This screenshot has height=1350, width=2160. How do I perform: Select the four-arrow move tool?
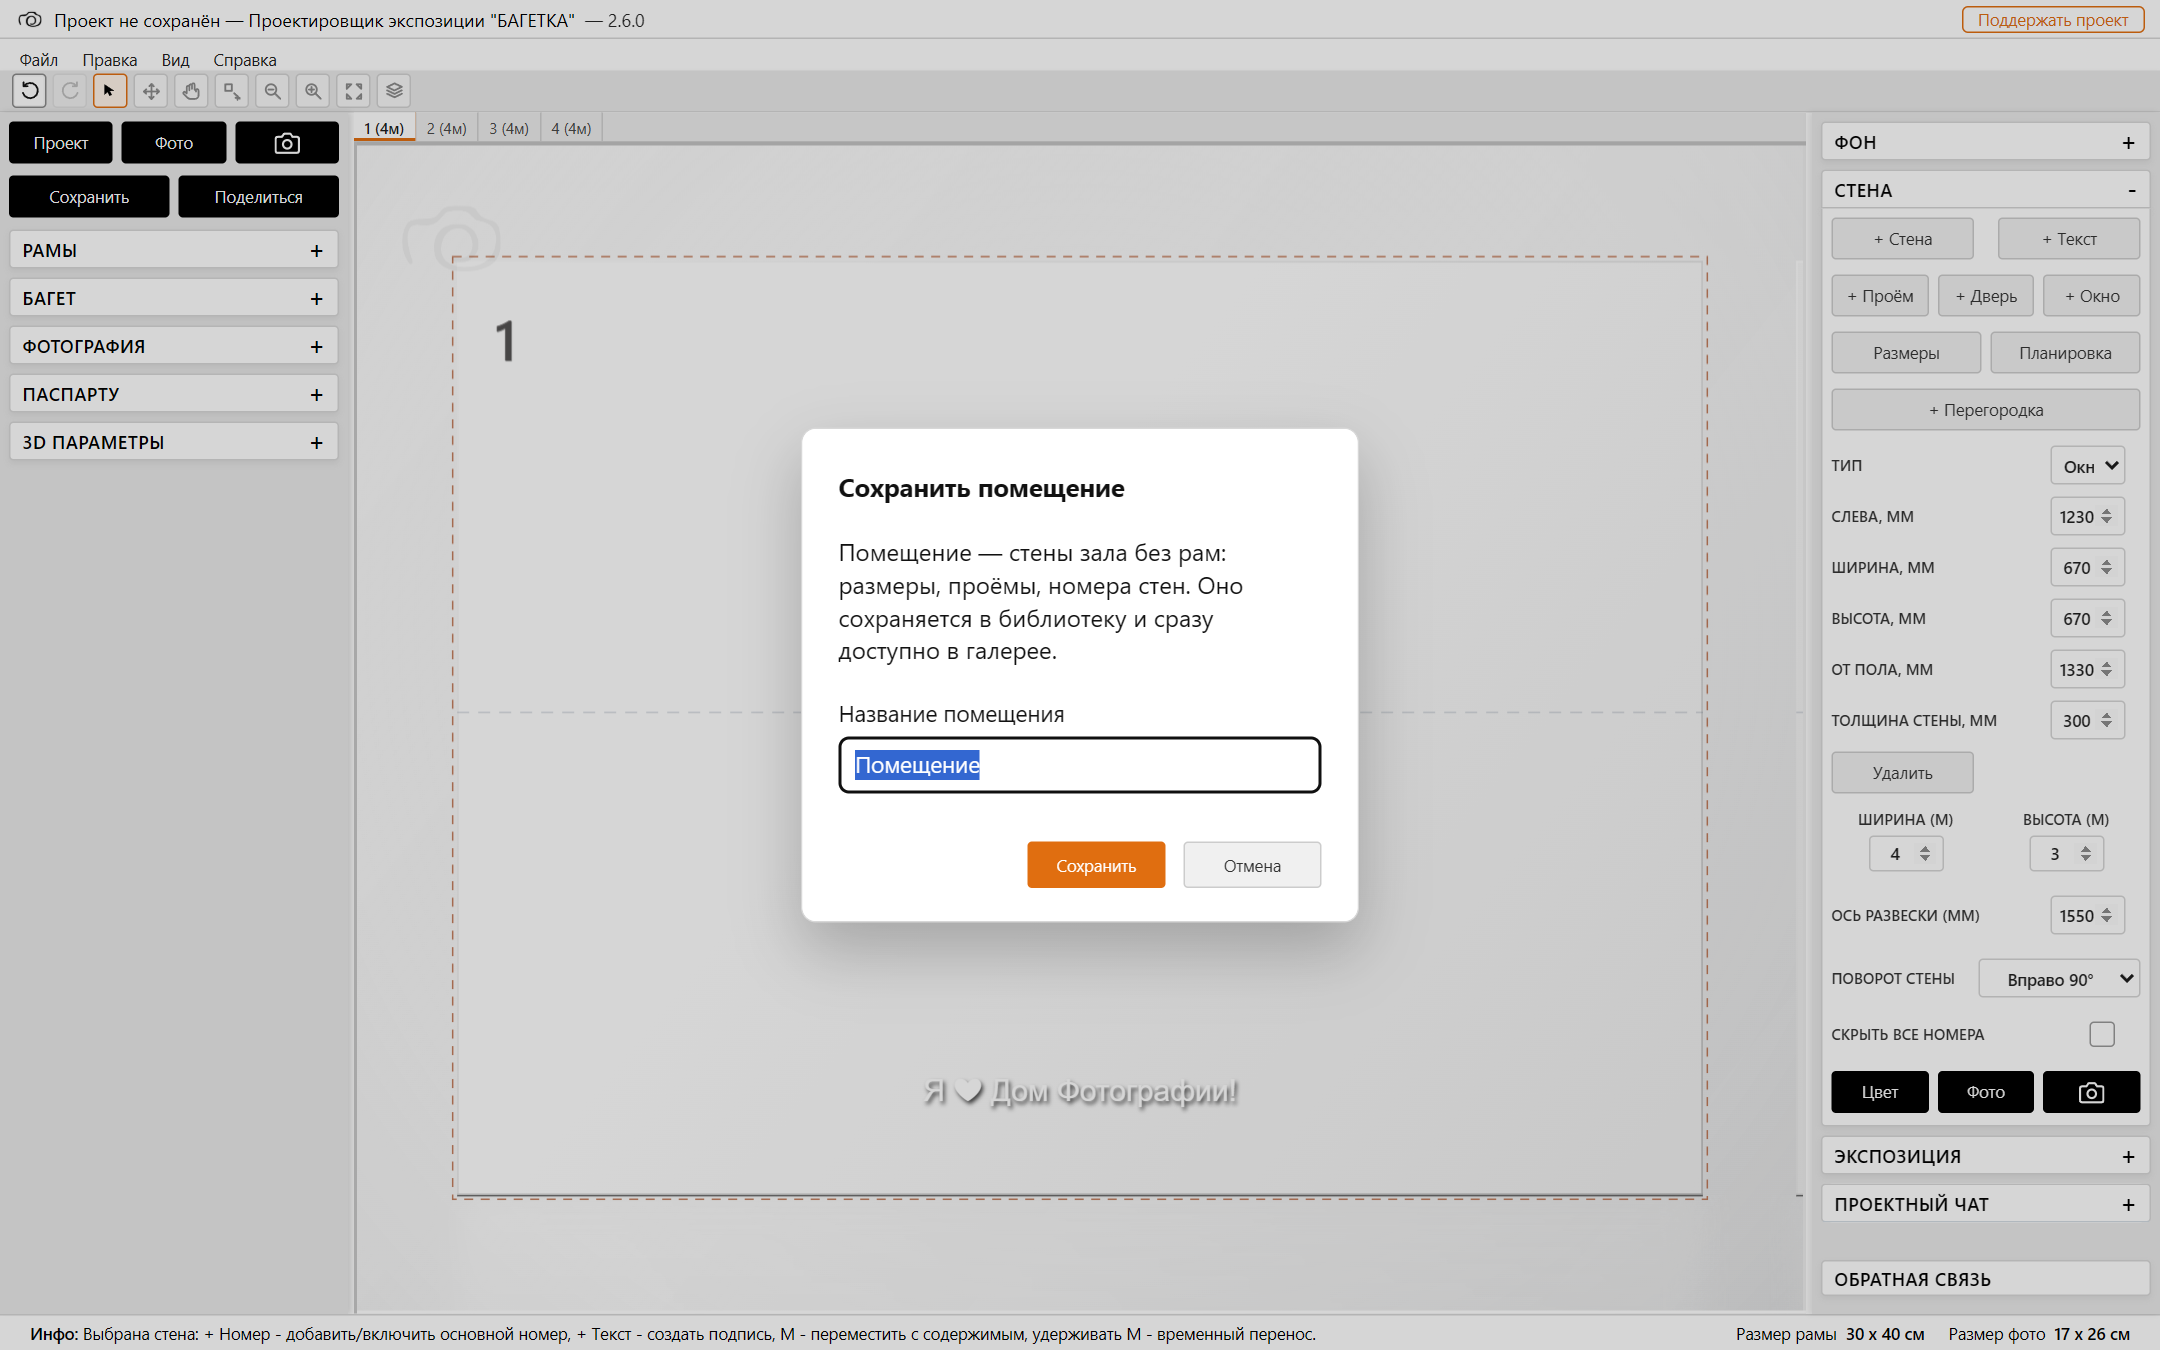151,91
